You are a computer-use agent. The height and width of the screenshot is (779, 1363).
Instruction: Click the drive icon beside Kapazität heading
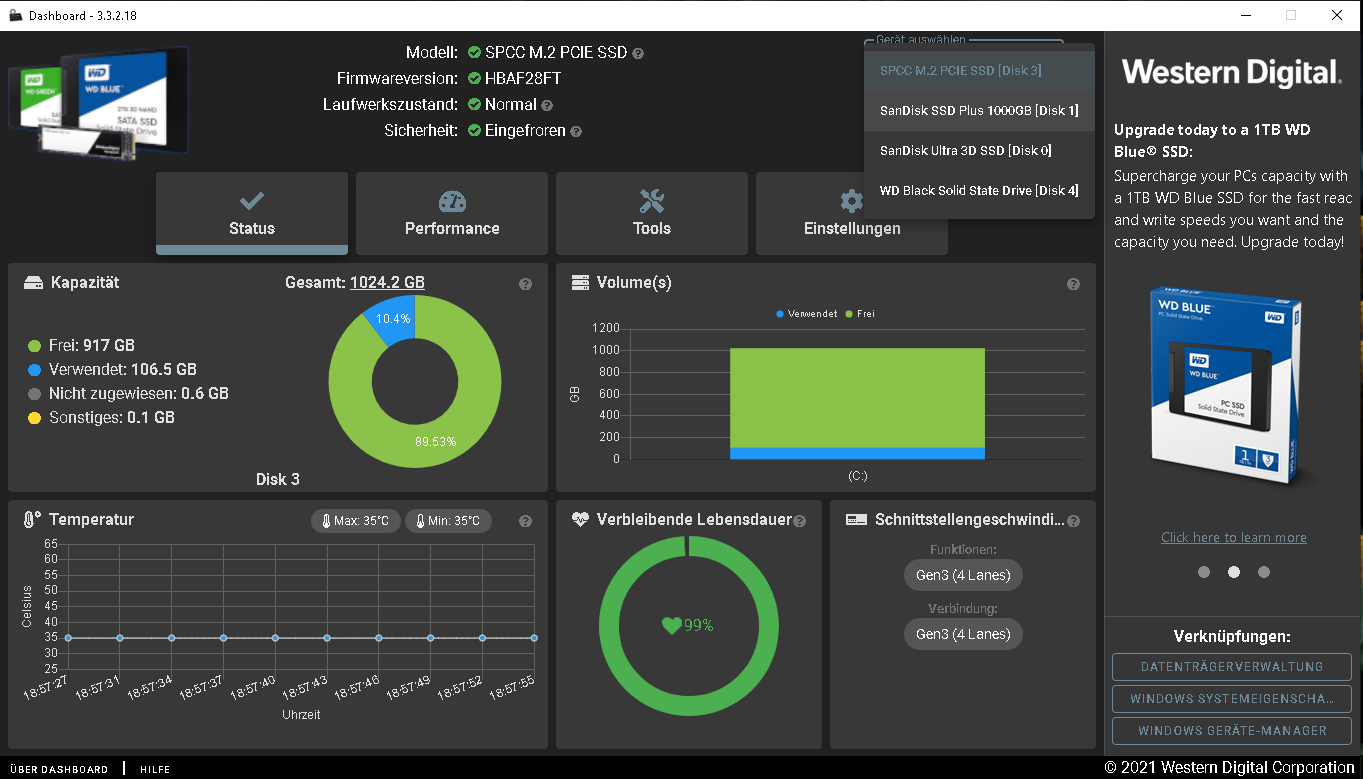point(33,283)
